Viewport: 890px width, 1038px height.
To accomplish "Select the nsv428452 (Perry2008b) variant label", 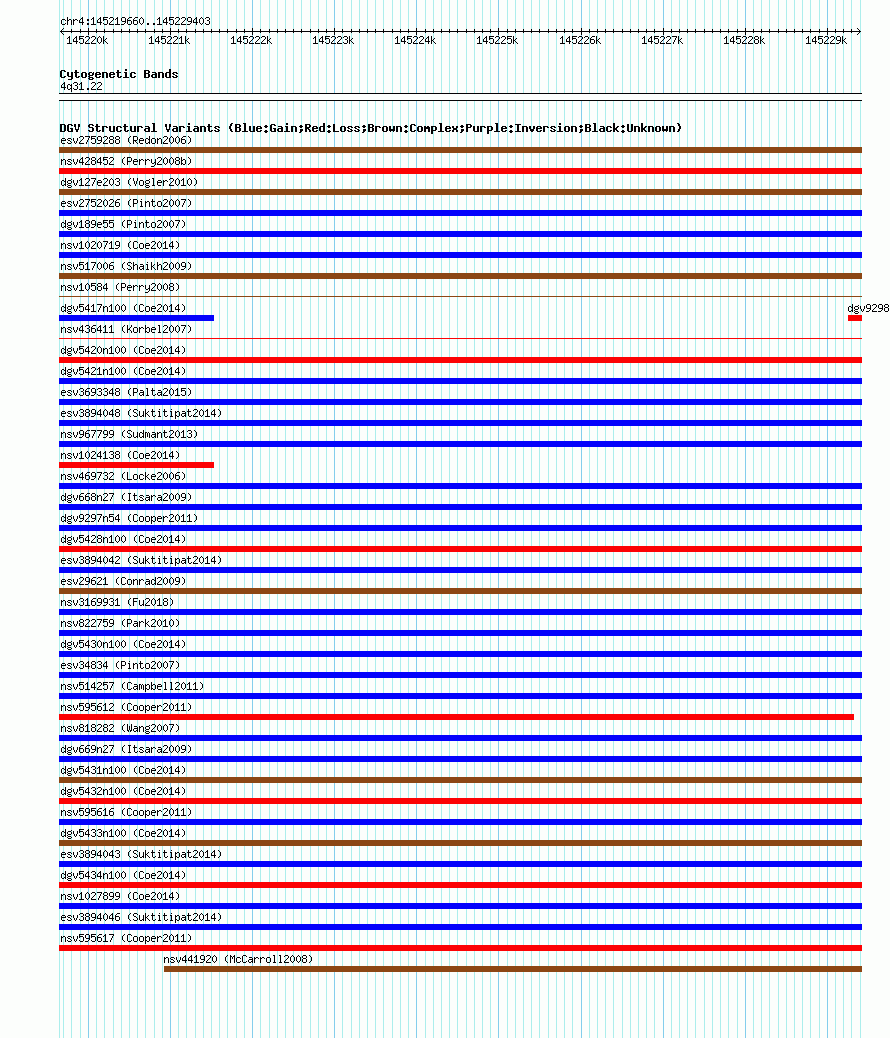I will (x=126, y=162).
